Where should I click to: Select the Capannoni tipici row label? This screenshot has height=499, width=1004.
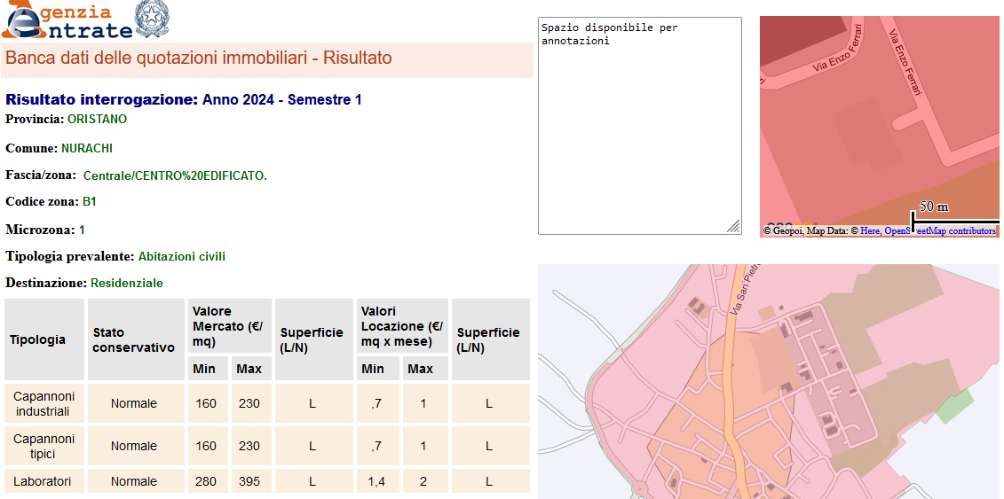(44, 446)
